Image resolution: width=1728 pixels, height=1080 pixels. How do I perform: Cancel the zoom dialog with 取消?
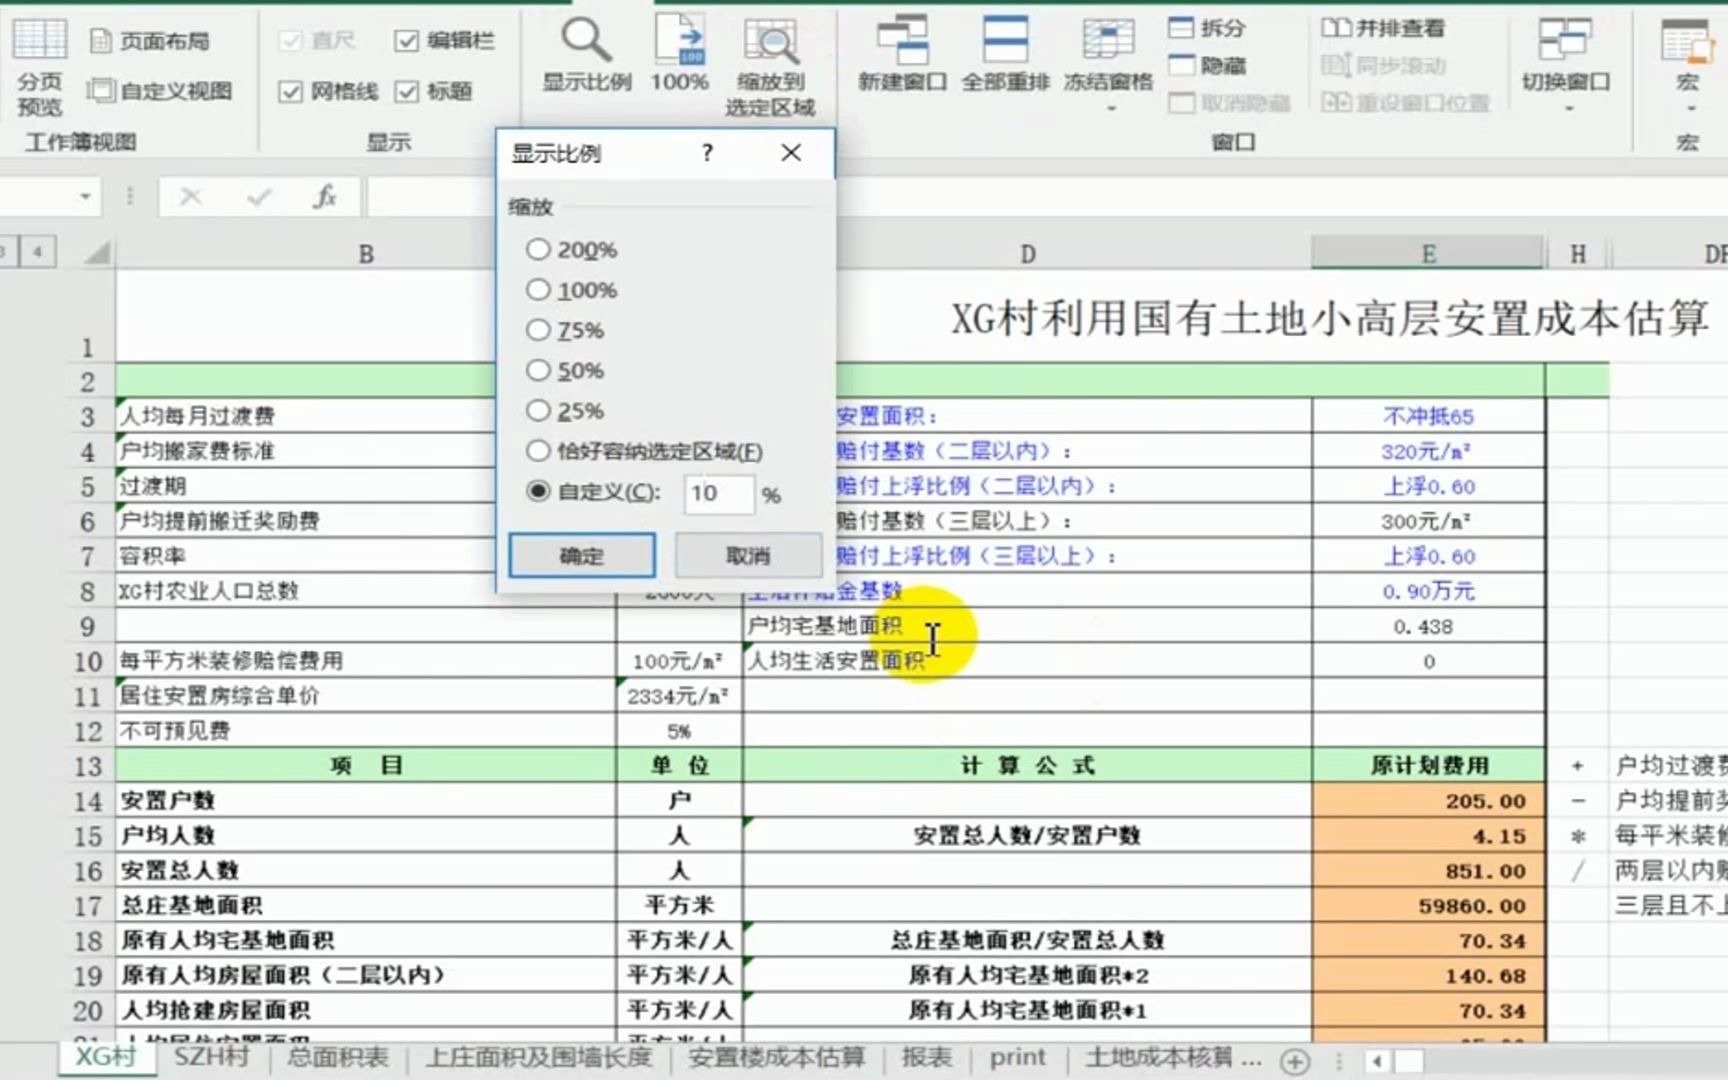748,556
